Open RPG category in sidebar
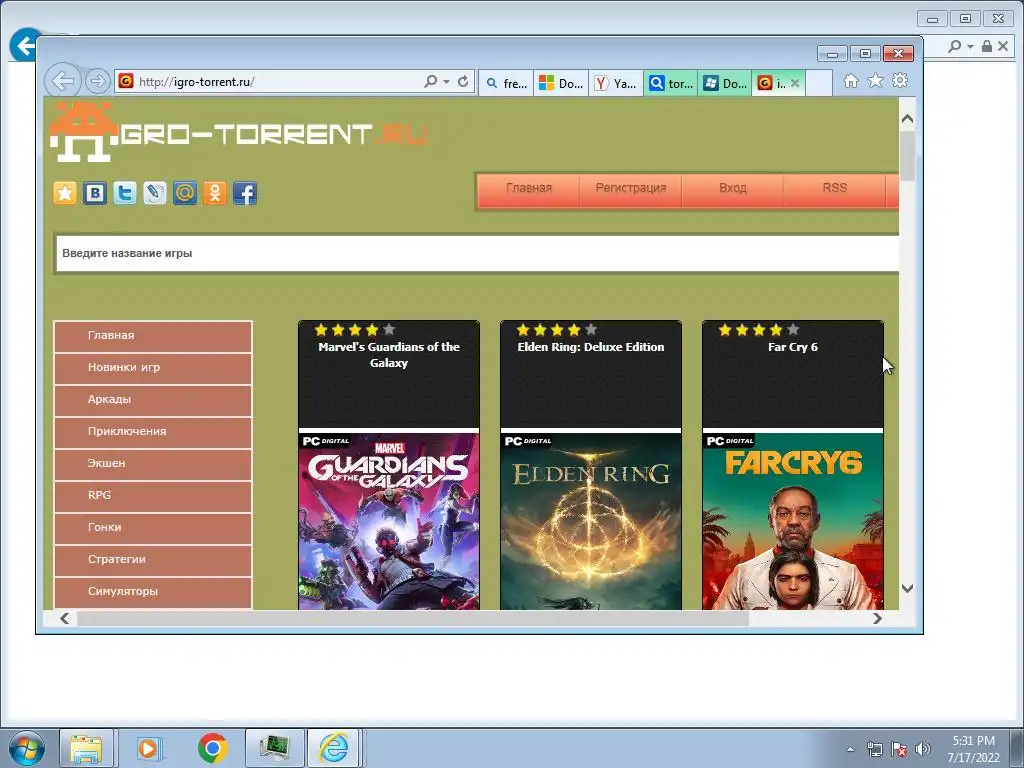The image size is (1024, 768). [x=153, y=496]
